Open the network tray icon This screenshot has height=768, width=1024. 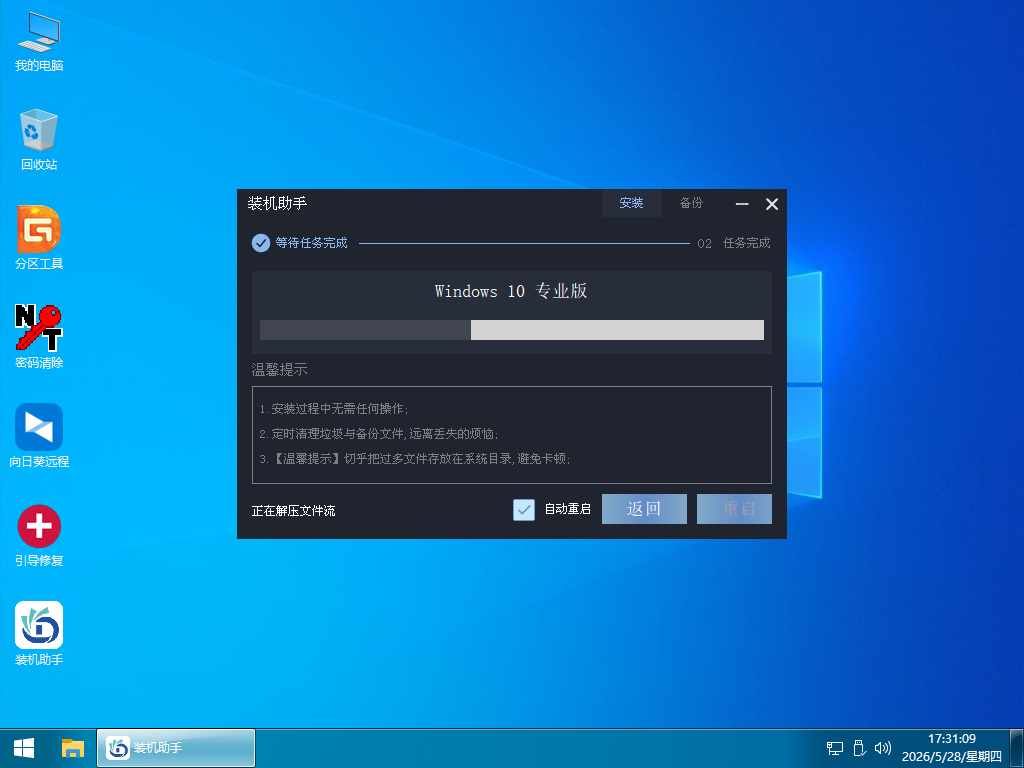point(835,748)
